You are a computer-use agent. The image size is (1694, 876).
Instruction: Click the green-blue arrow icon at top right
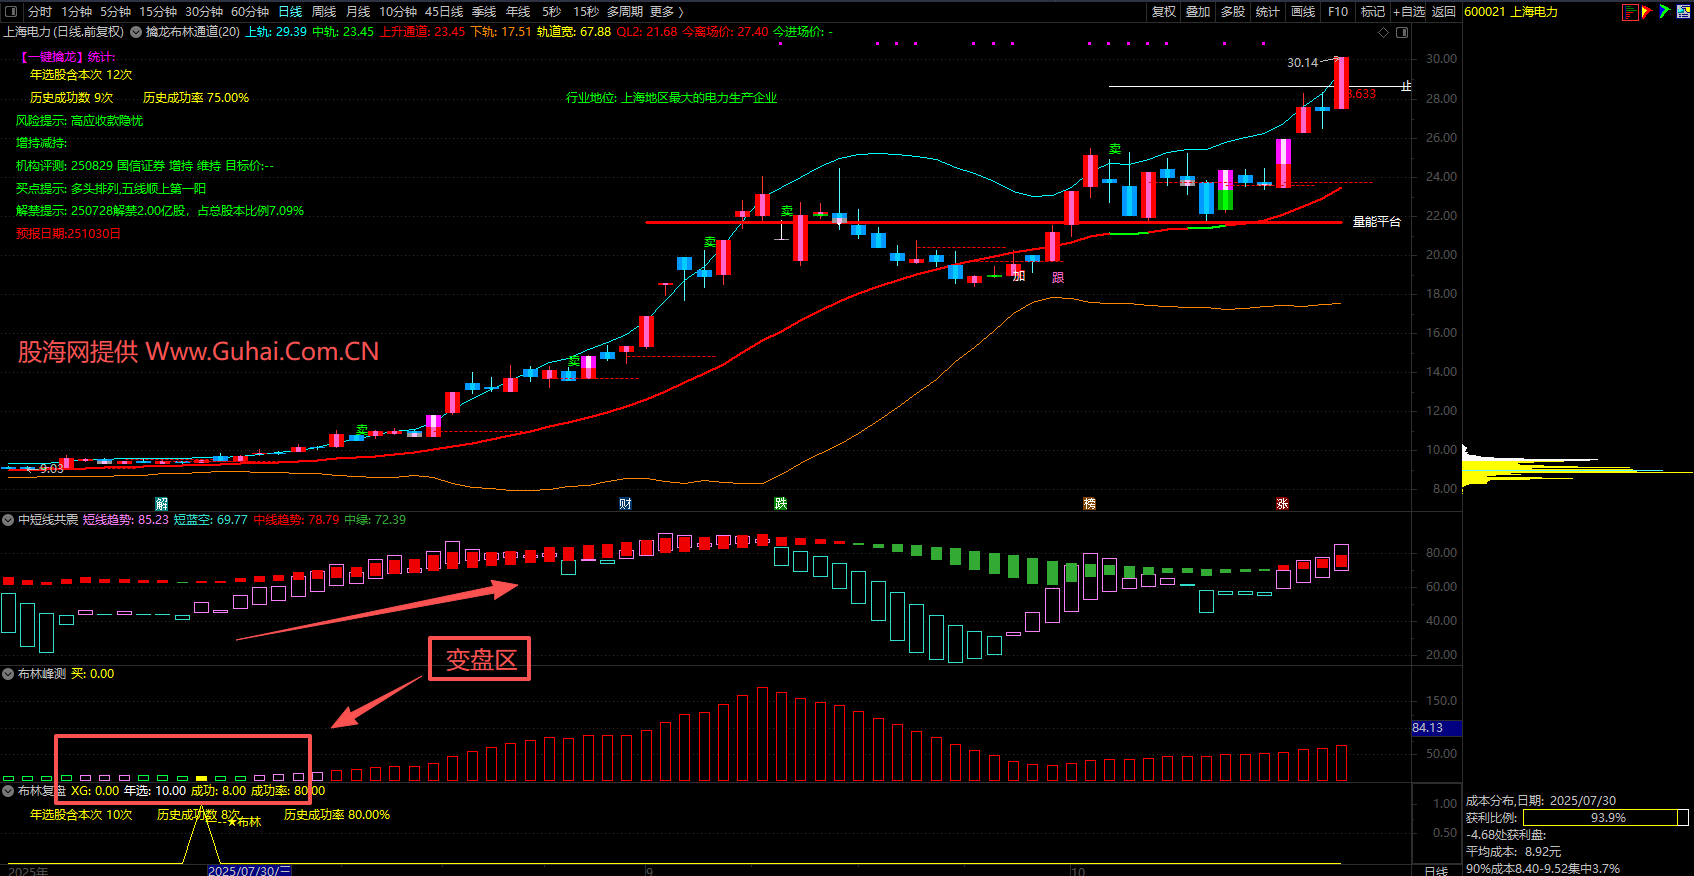click(x=1664, y=12)
